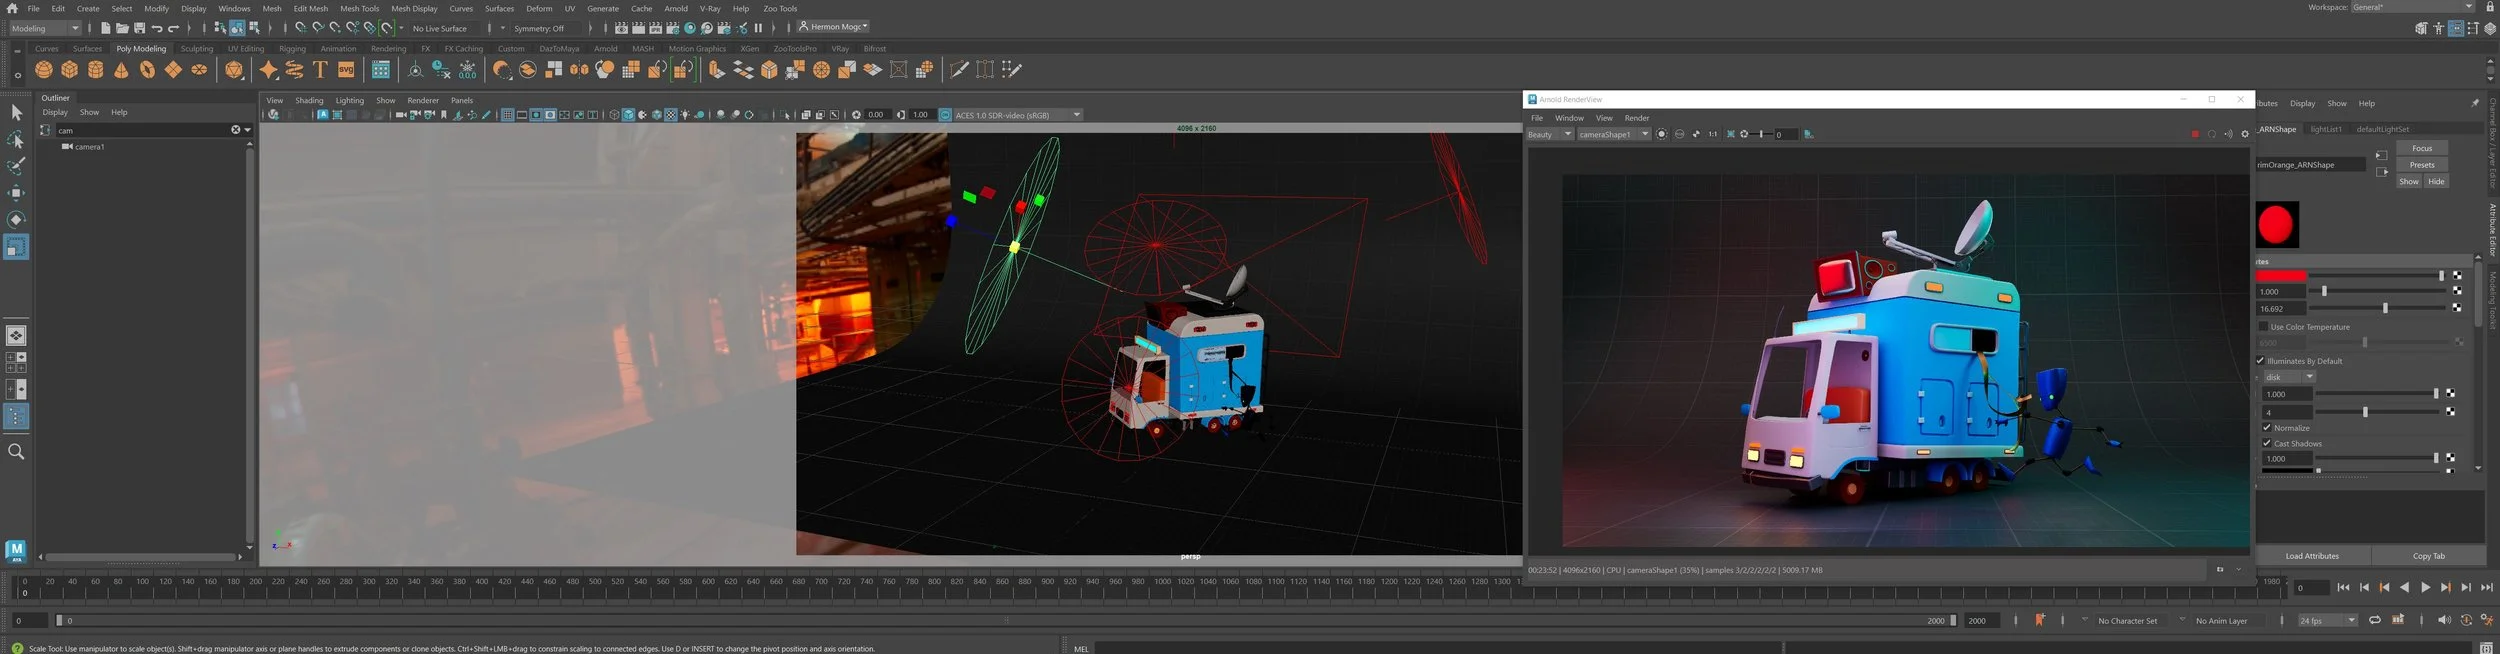2500x654 pixels.
Task: Enable Use Color Temperature checkbox
Action: pos(2264,327)
